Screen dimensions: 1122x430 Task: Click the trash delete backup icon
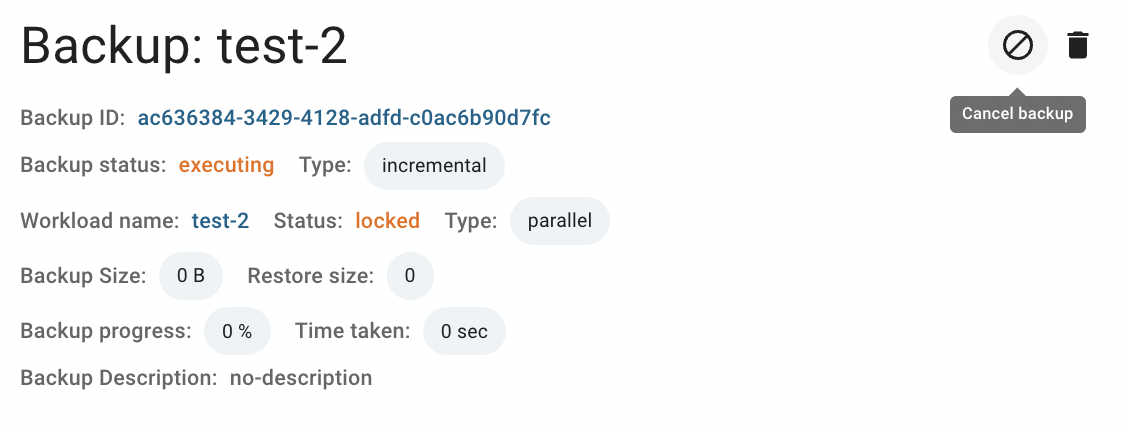(x=1078, y=45)
